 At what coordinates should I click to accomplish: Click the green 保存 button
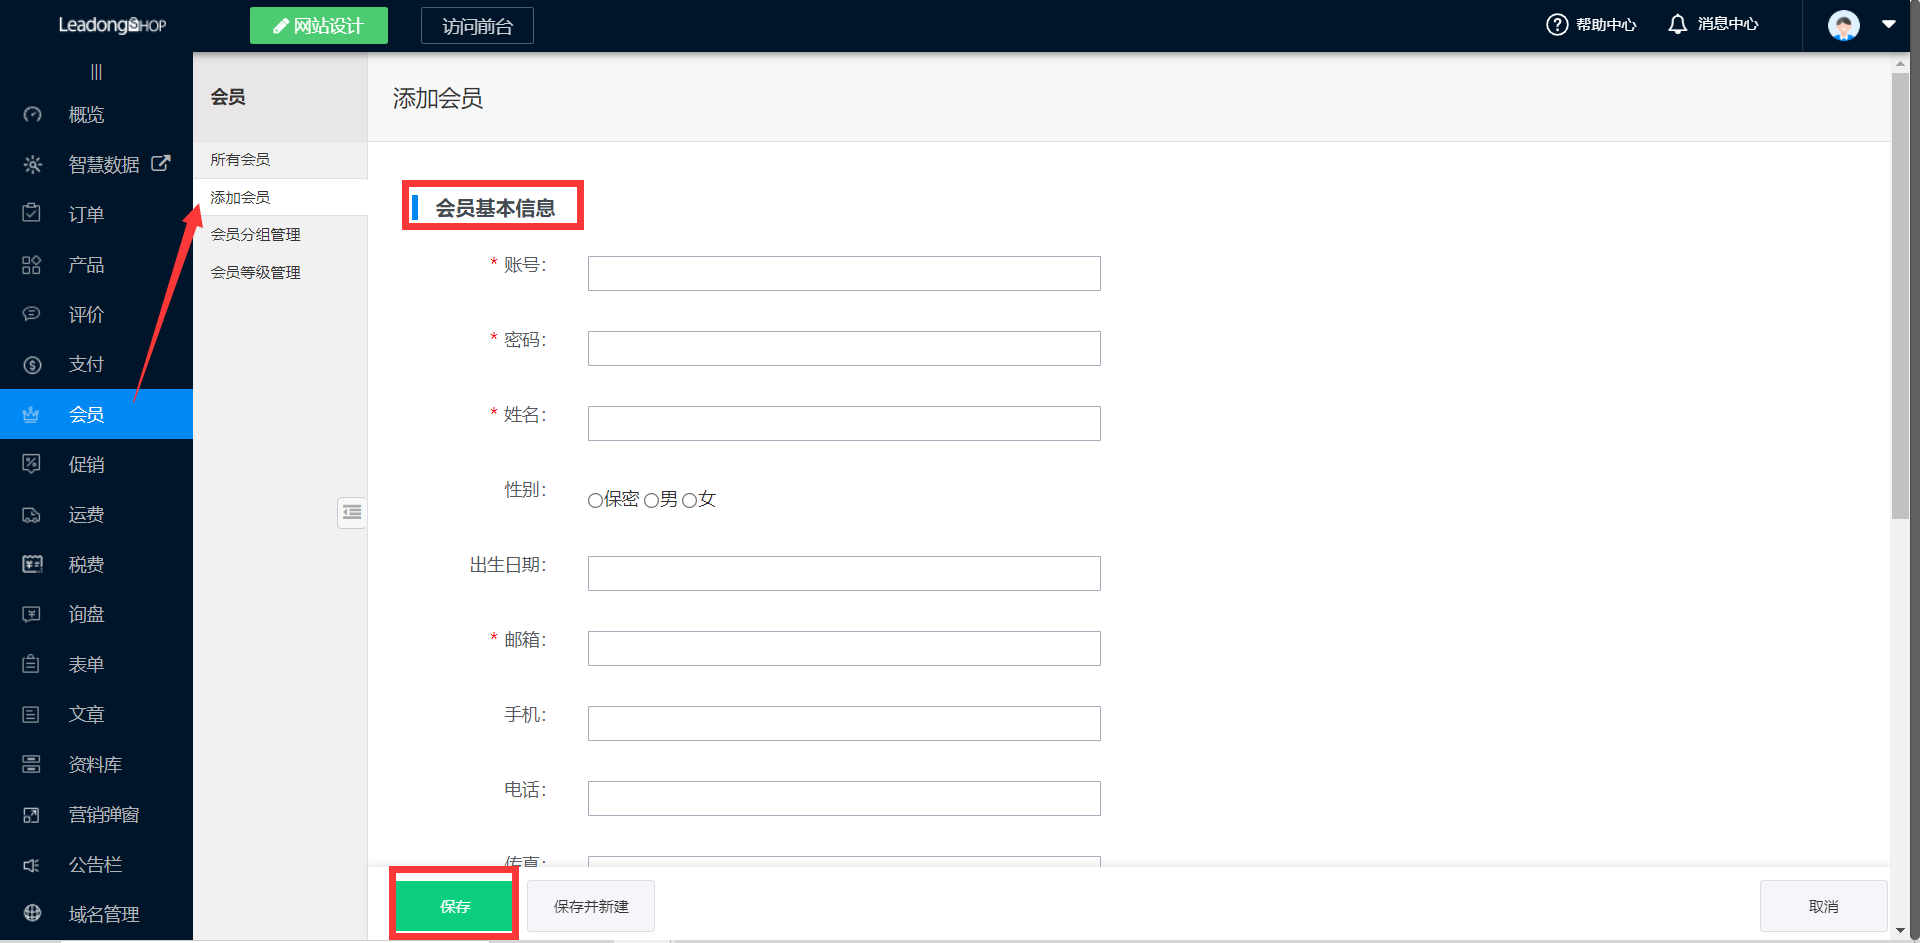click(455, 906)
